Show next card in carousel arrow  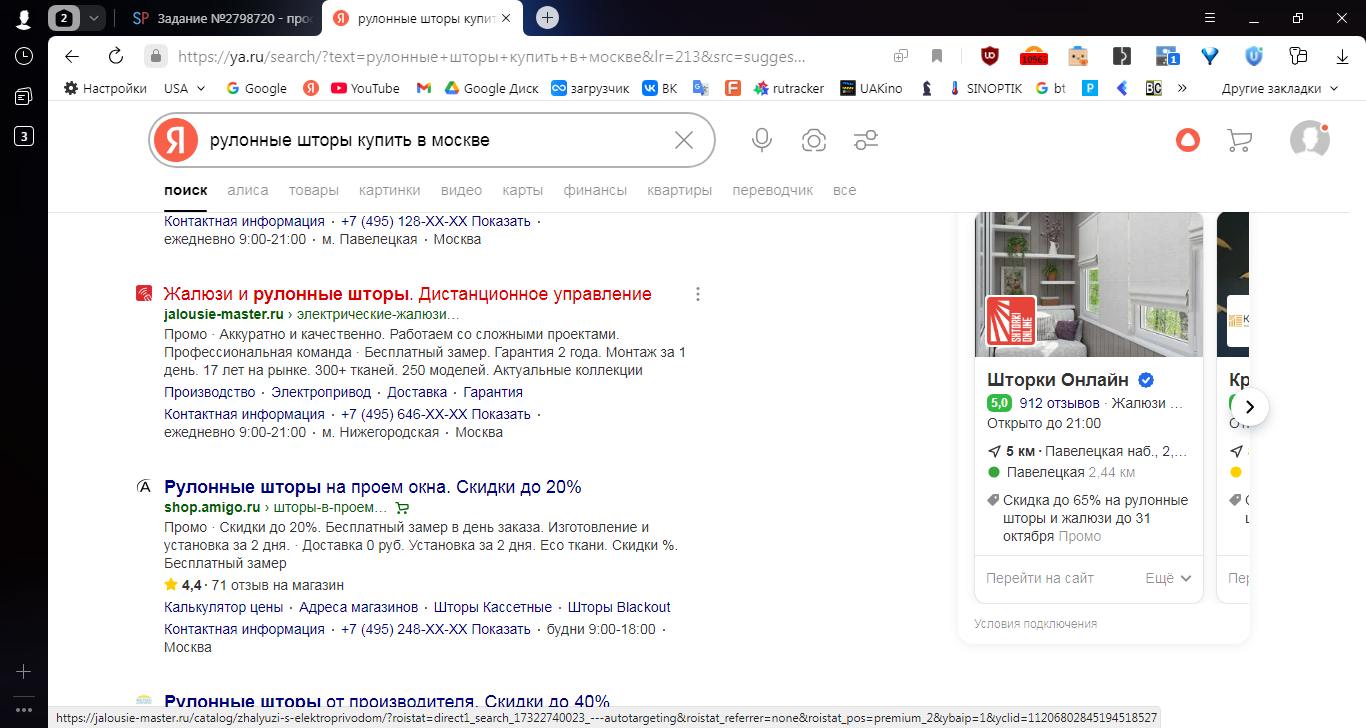coord(1249,407)
